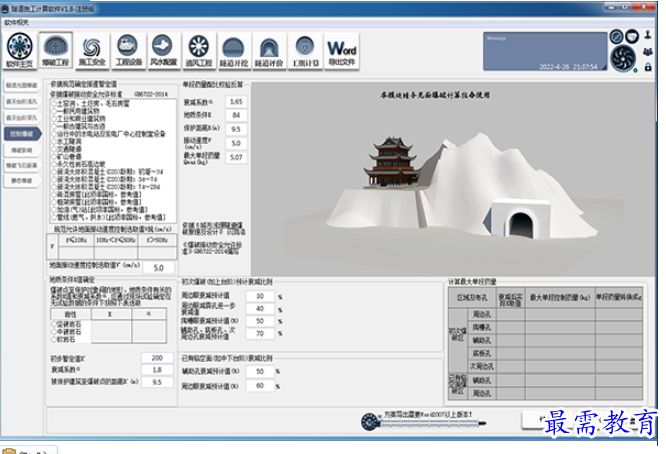Open the 施工安全 construction safety module

pyautogui.click(x=92, y=51)
